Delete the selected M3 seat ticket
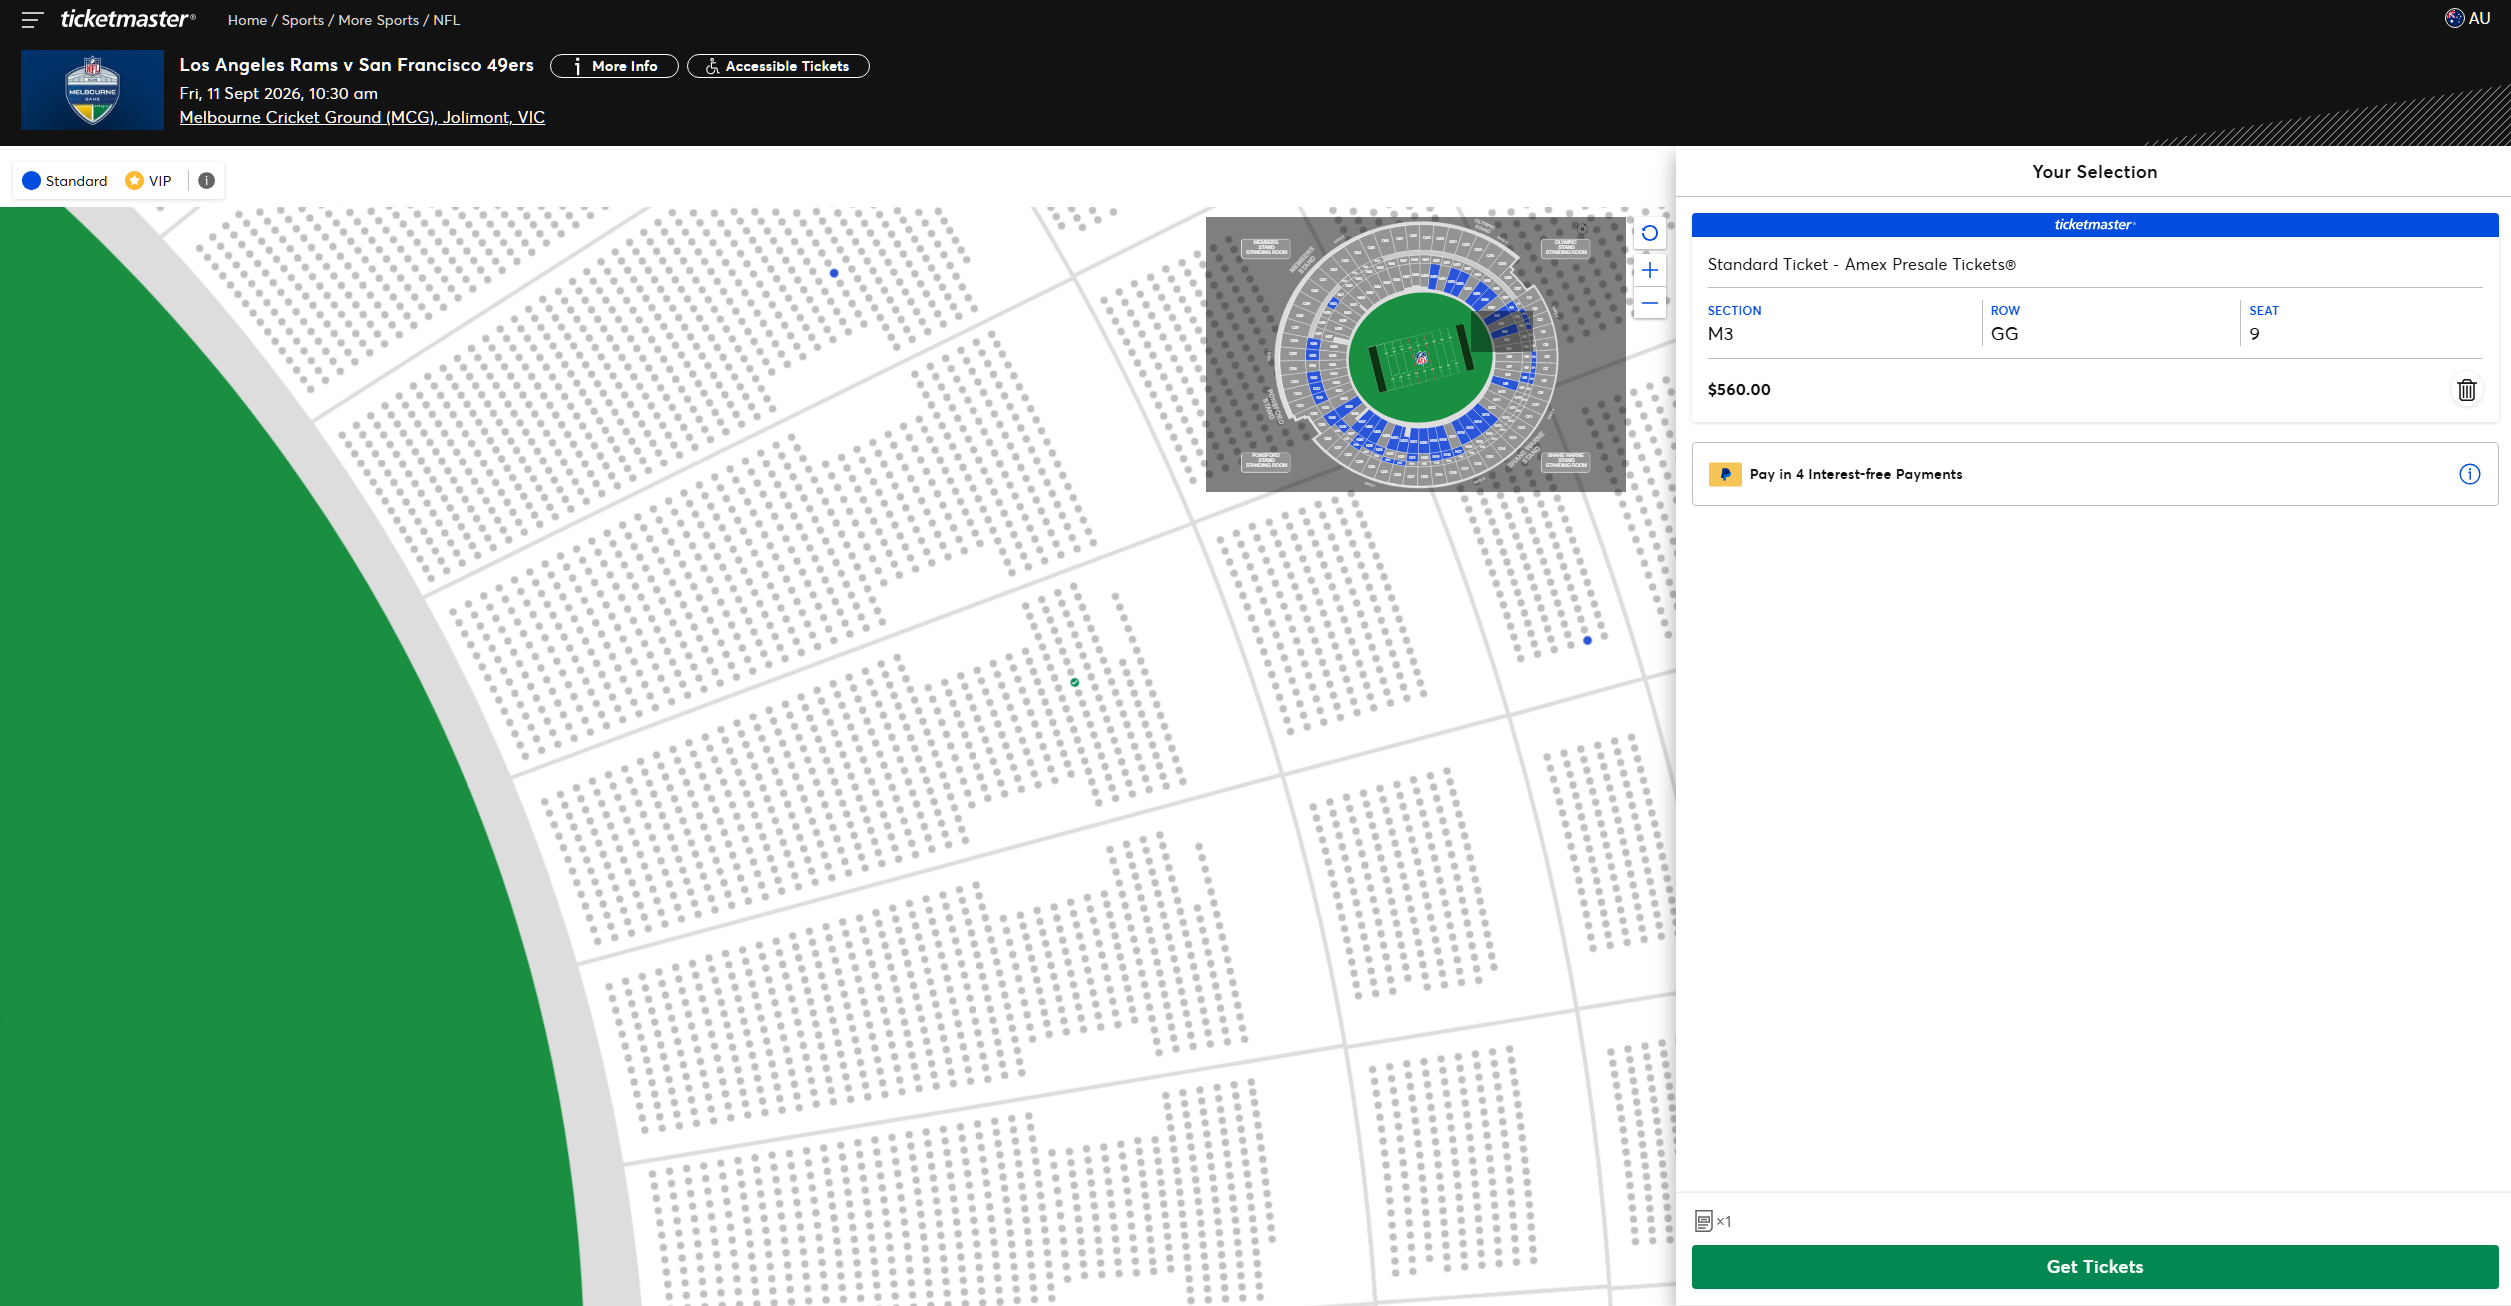The width and height of the screenshot is (2511, 1306). [2466, 390]
